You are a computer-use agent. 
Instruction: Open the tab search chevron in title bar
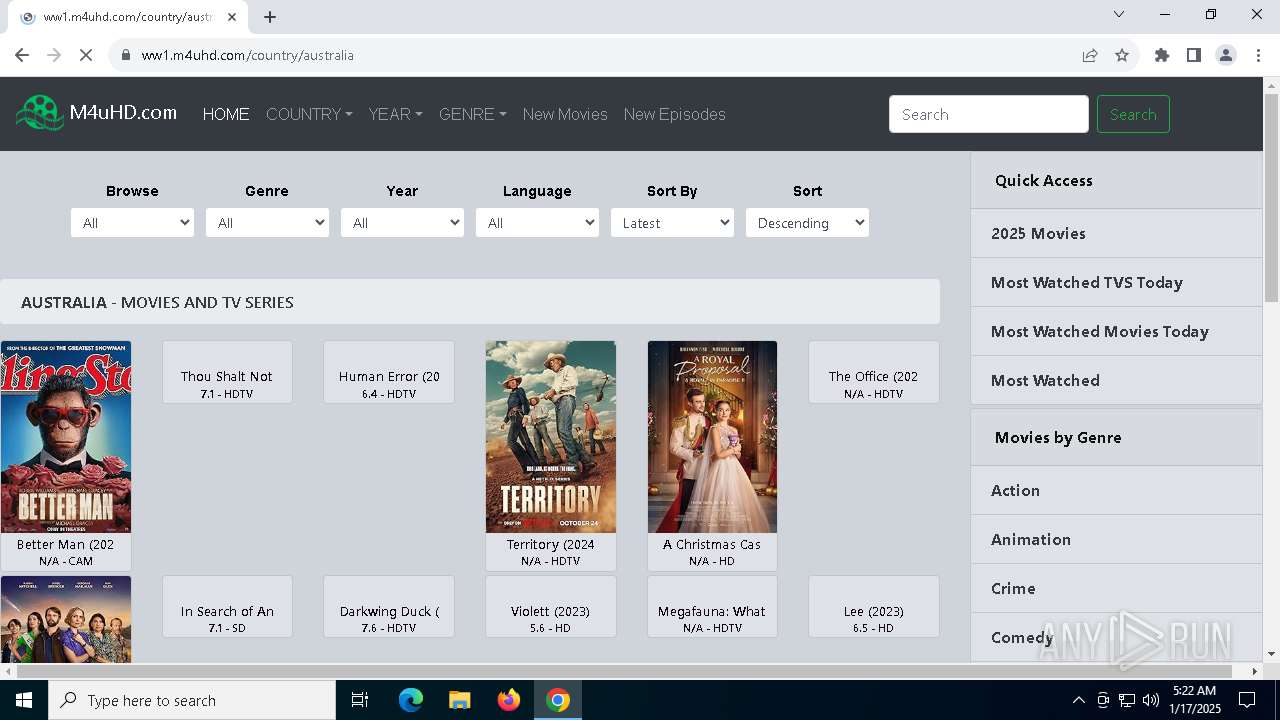[1119, 14]
